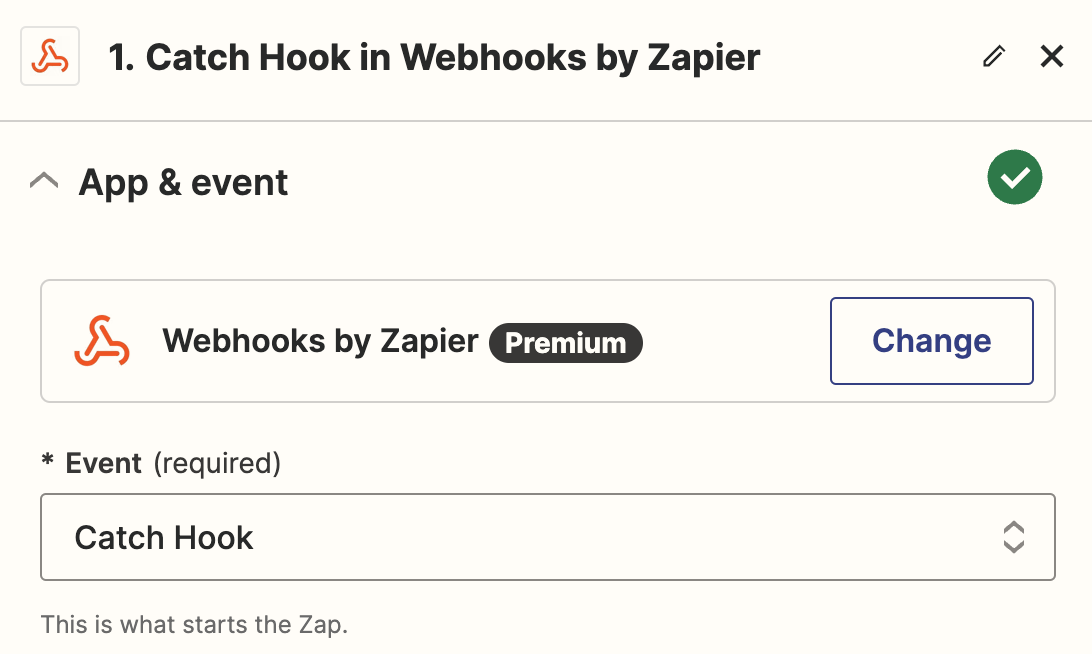The image size is (1092, 654).
Task: Click the required asterisk beside Event
Action: 47,460
